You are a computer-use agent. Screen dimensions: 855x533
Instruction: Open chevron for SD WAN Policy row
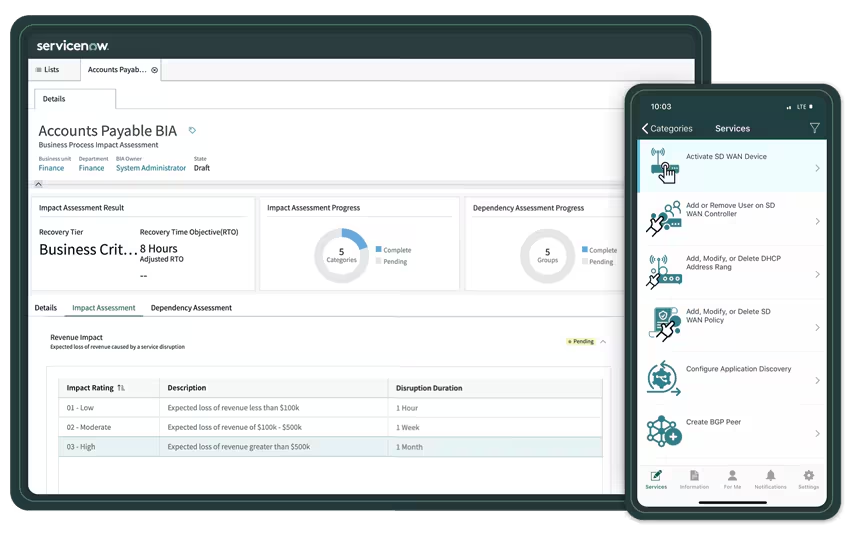click(x=817, y=327)
